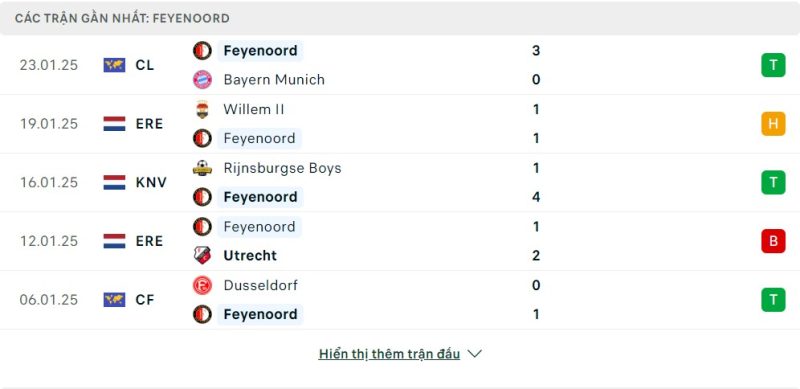Open the Rijnsburgse Boys team name
This screenshot has width=800, height=389.
tap(282, 168)
